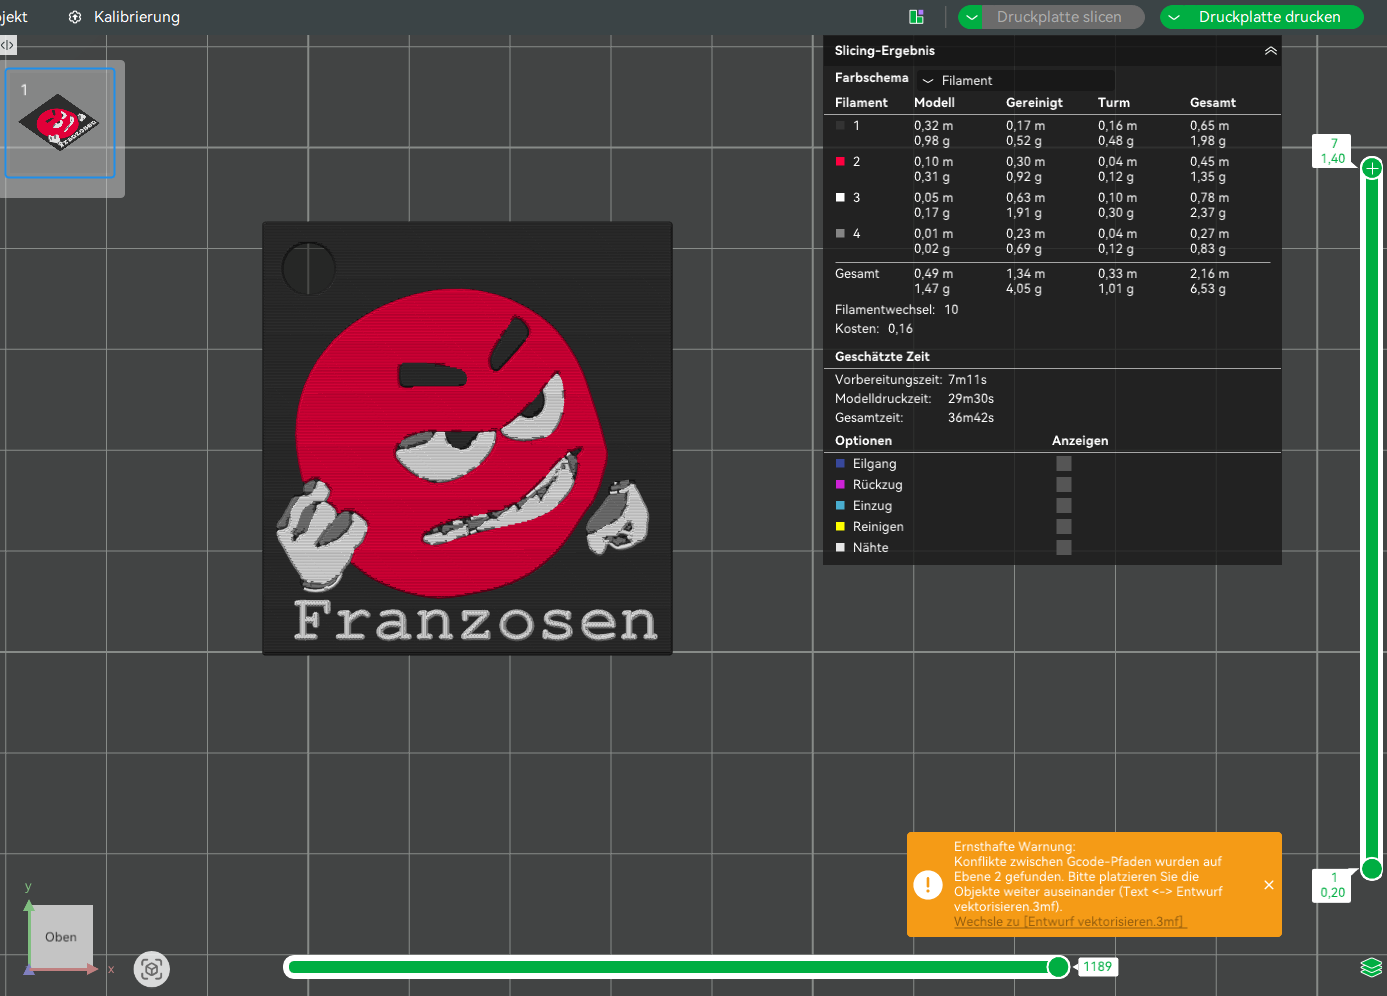Click the Gesamtzeit value 36m42s
Screen dimensions: 1387x996
click(971, 418)
